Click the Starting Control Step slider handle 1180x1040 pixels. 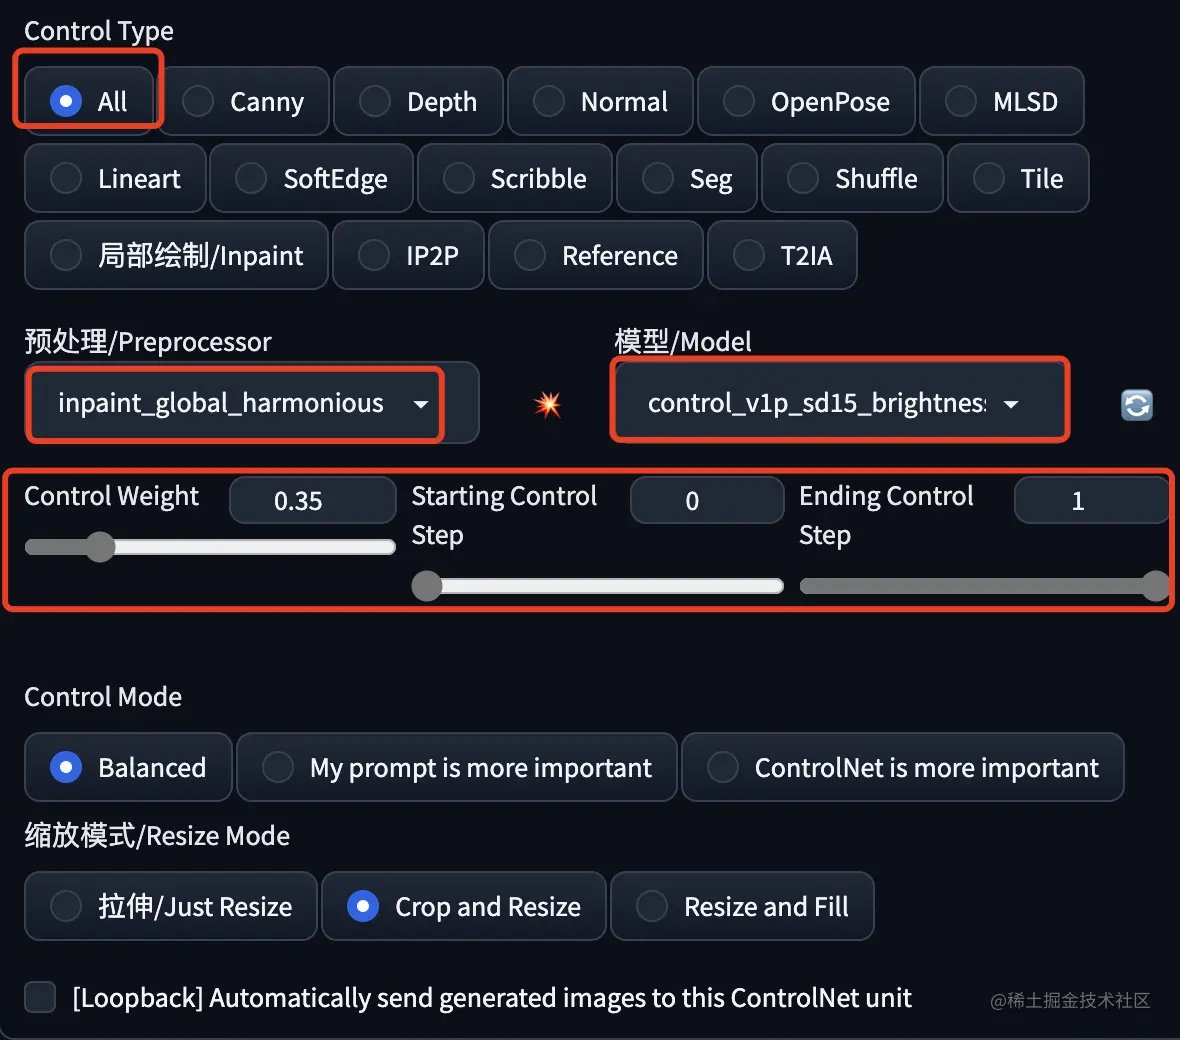coord(427,586)
